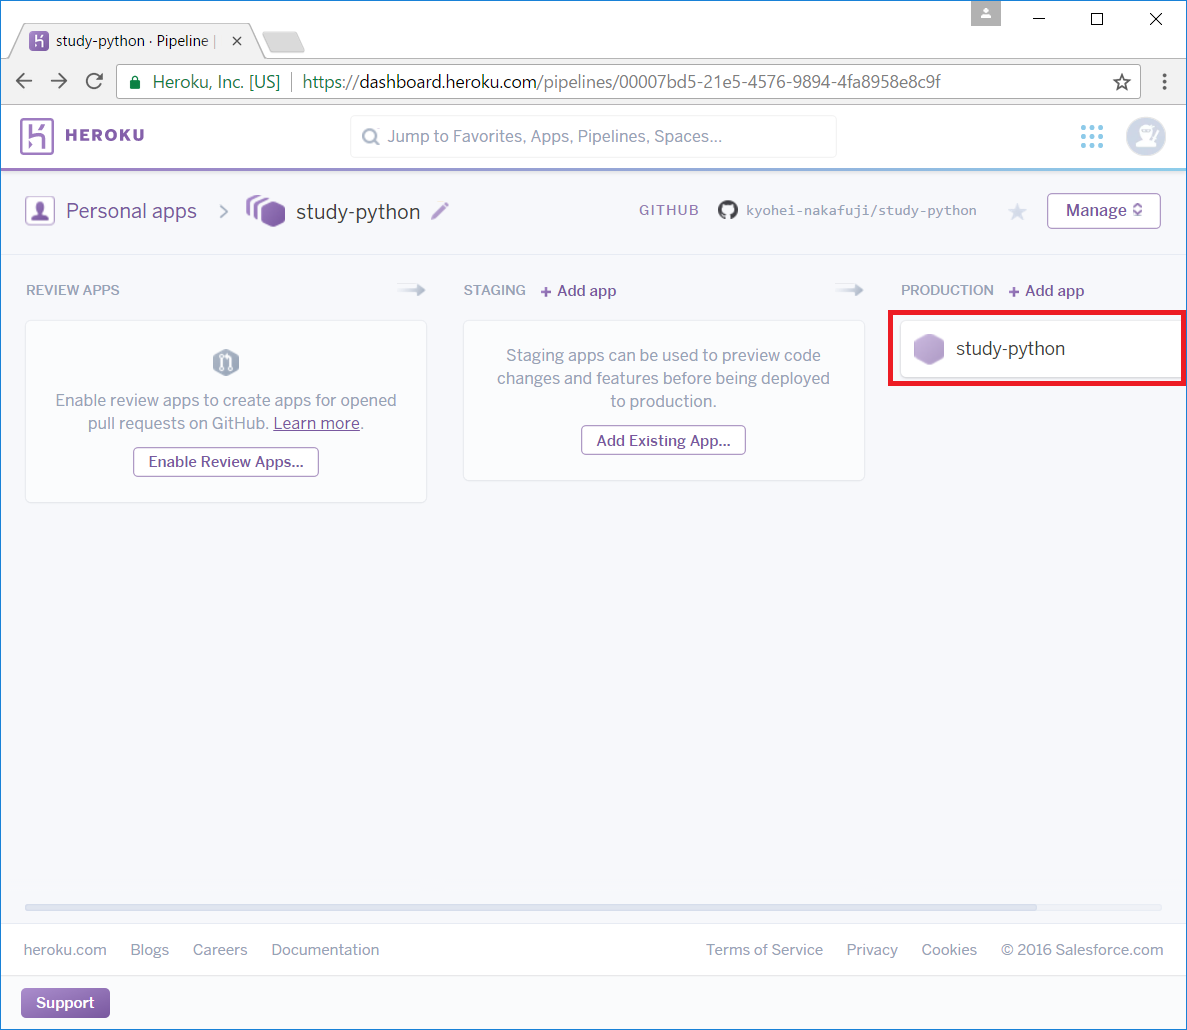Click the GitHub octocat icon
This screenshot has width=1187, height=1030.
pos(728,210)
